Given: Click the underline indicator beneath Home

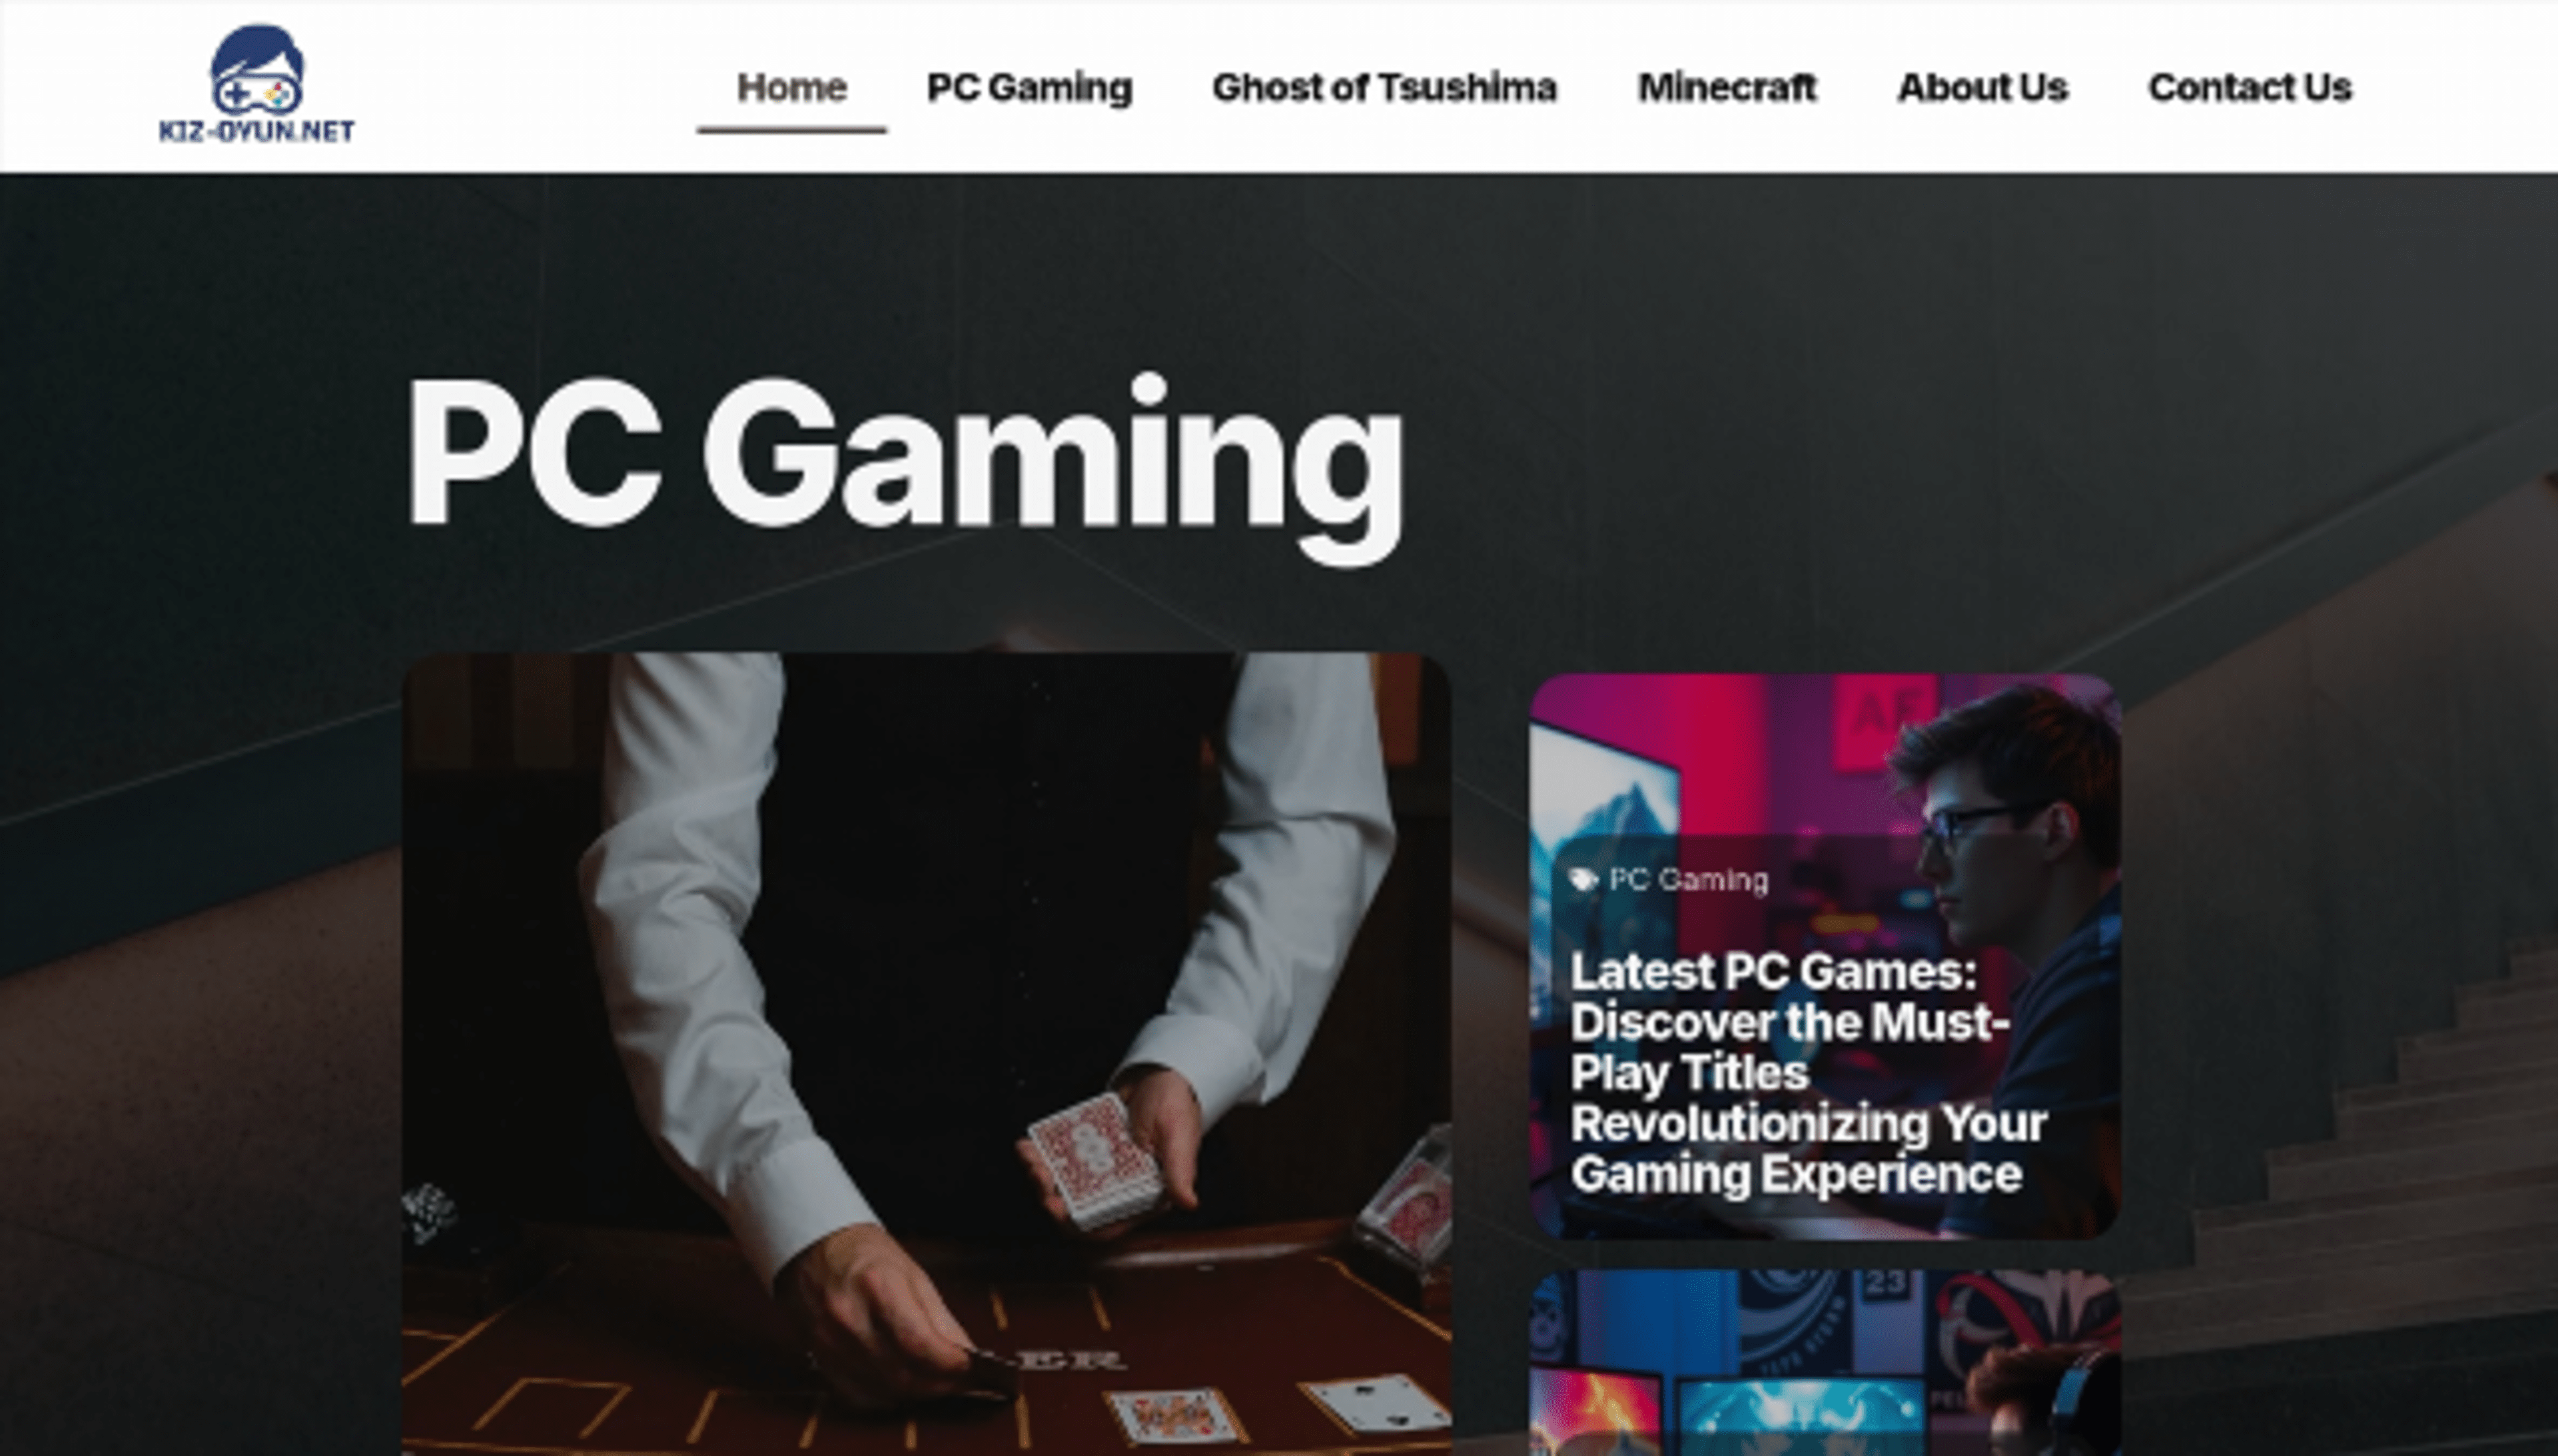Looking at the screenshot, I should coord(792,130).
